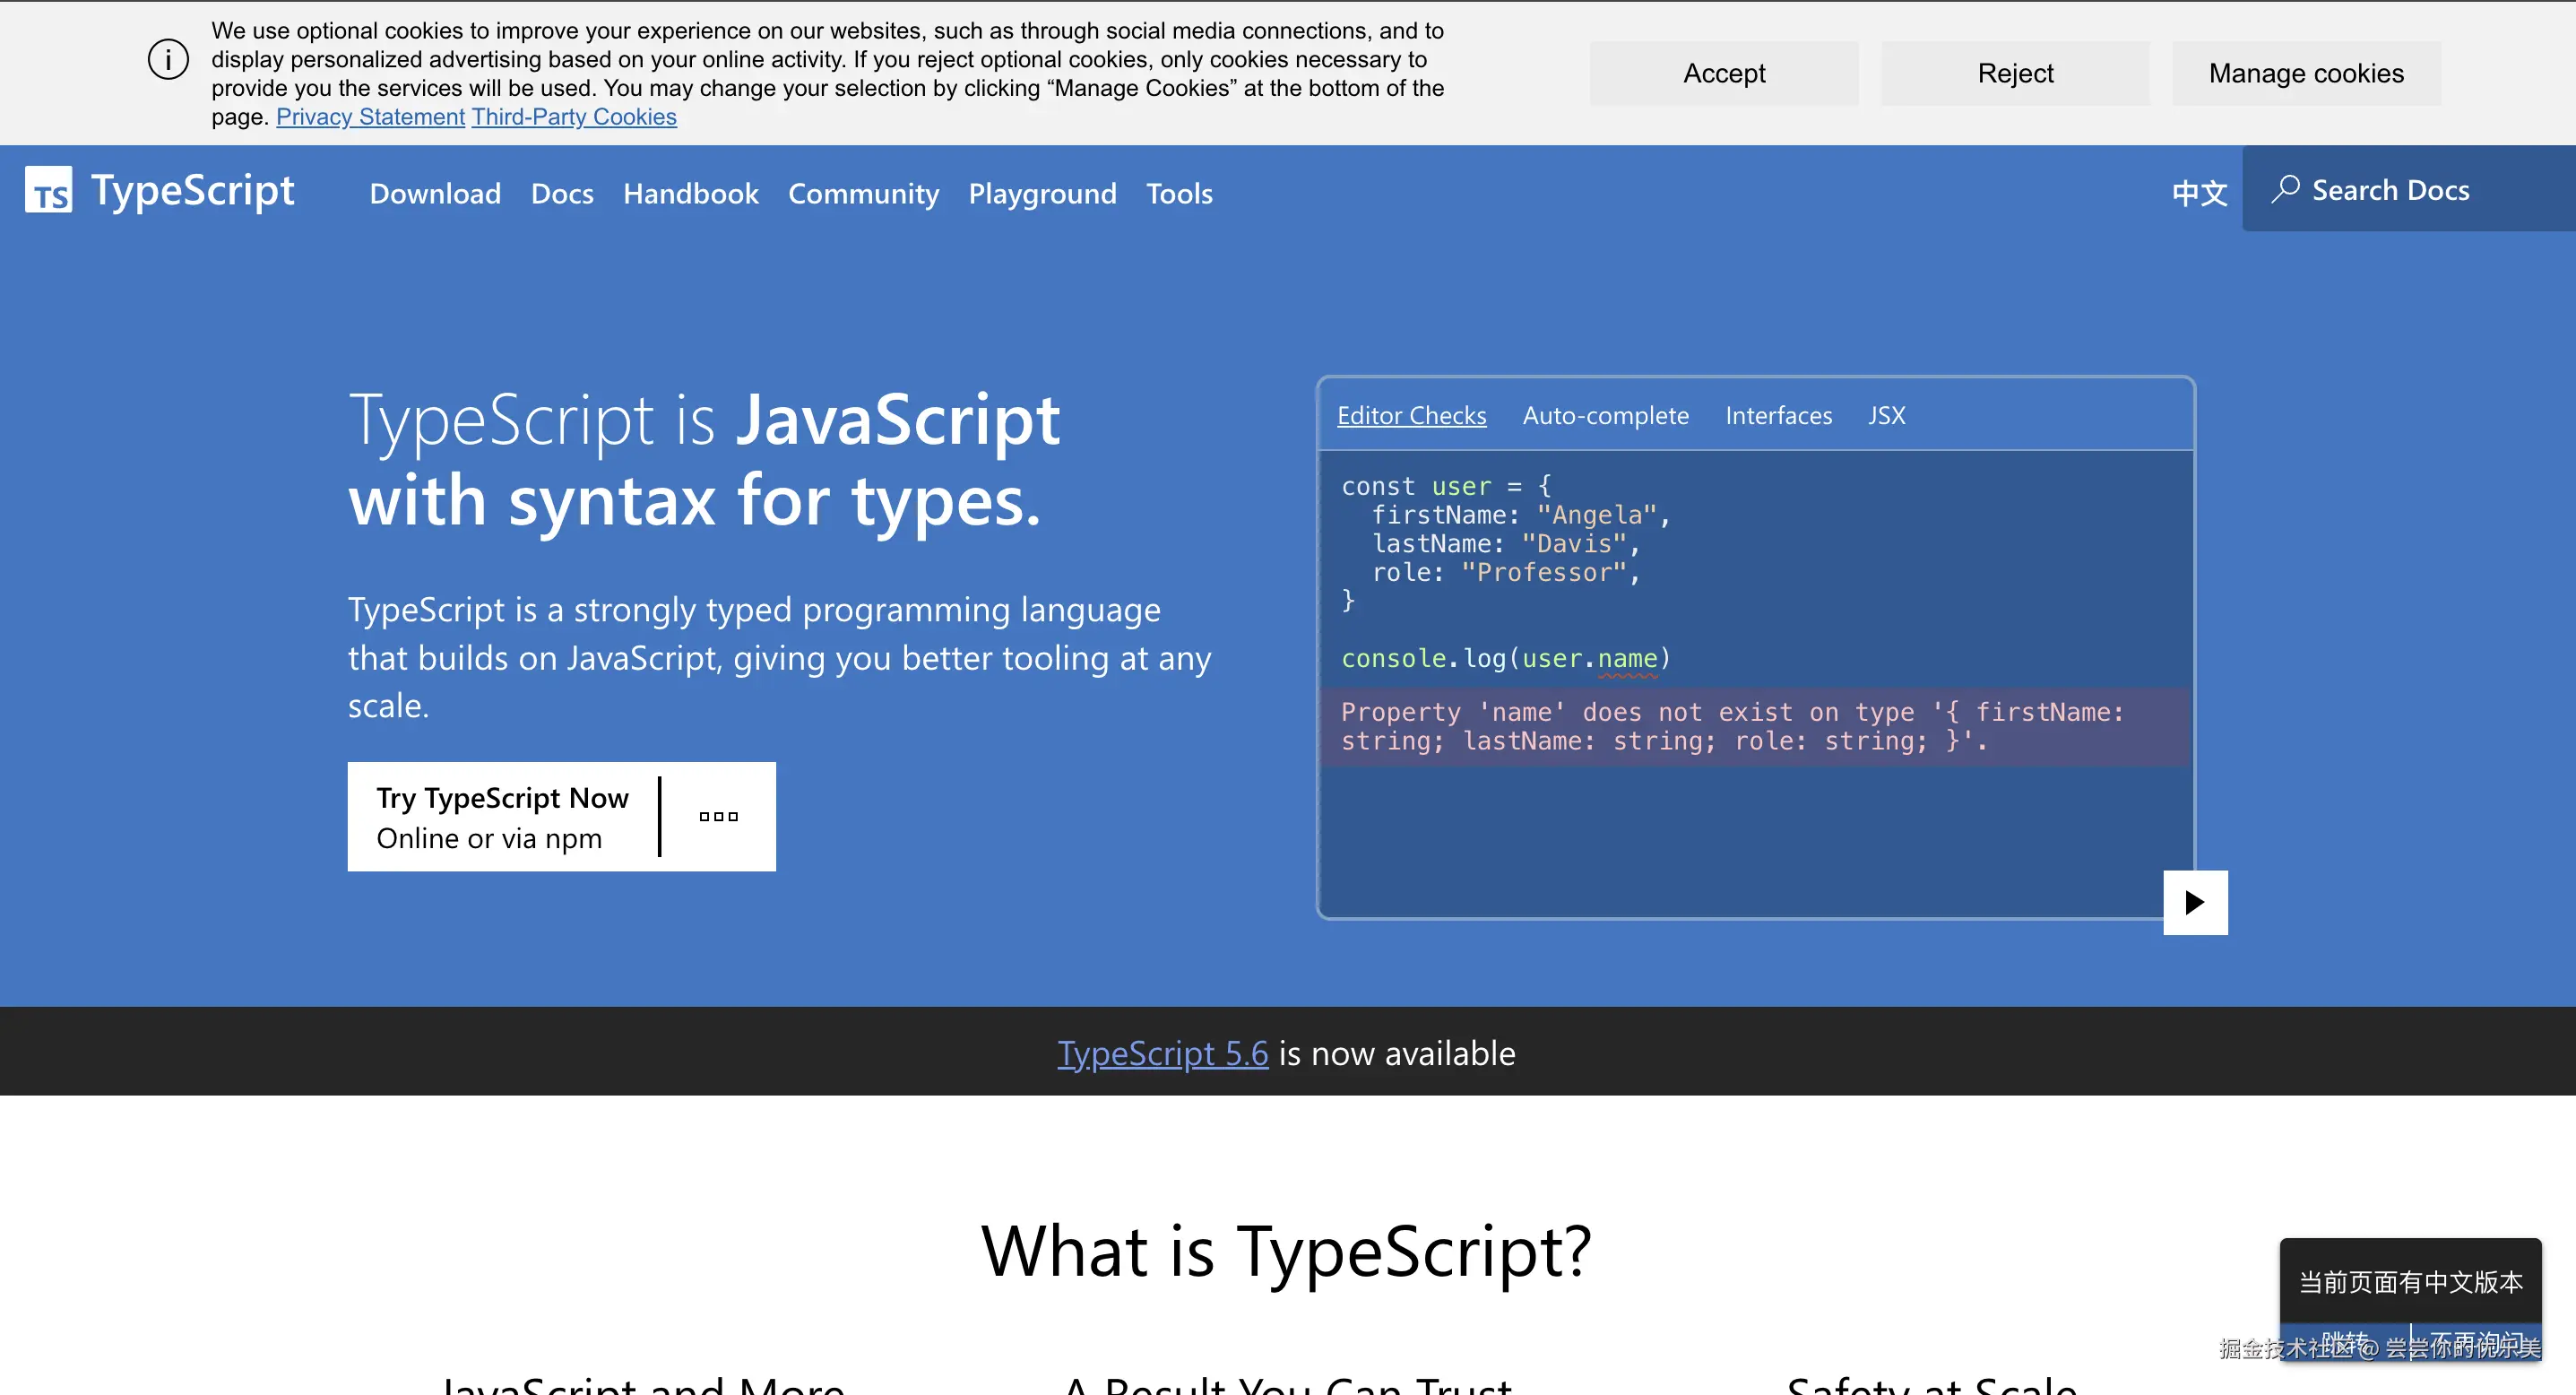Open the Interfaces code example tab
Screen dimensions: 2576x1395
click(x=1778, y=416)
